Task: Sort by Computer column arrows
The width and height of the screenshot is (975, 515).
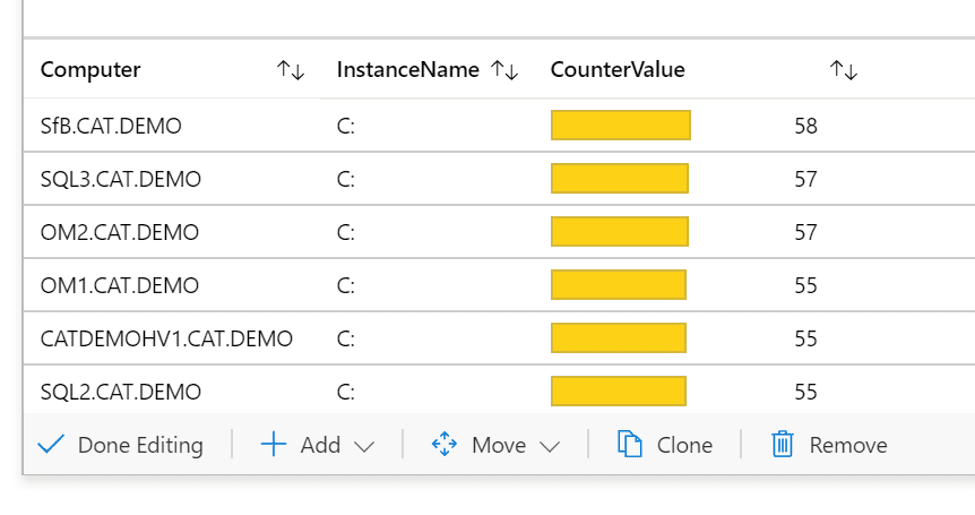Action: coord(290,70)
